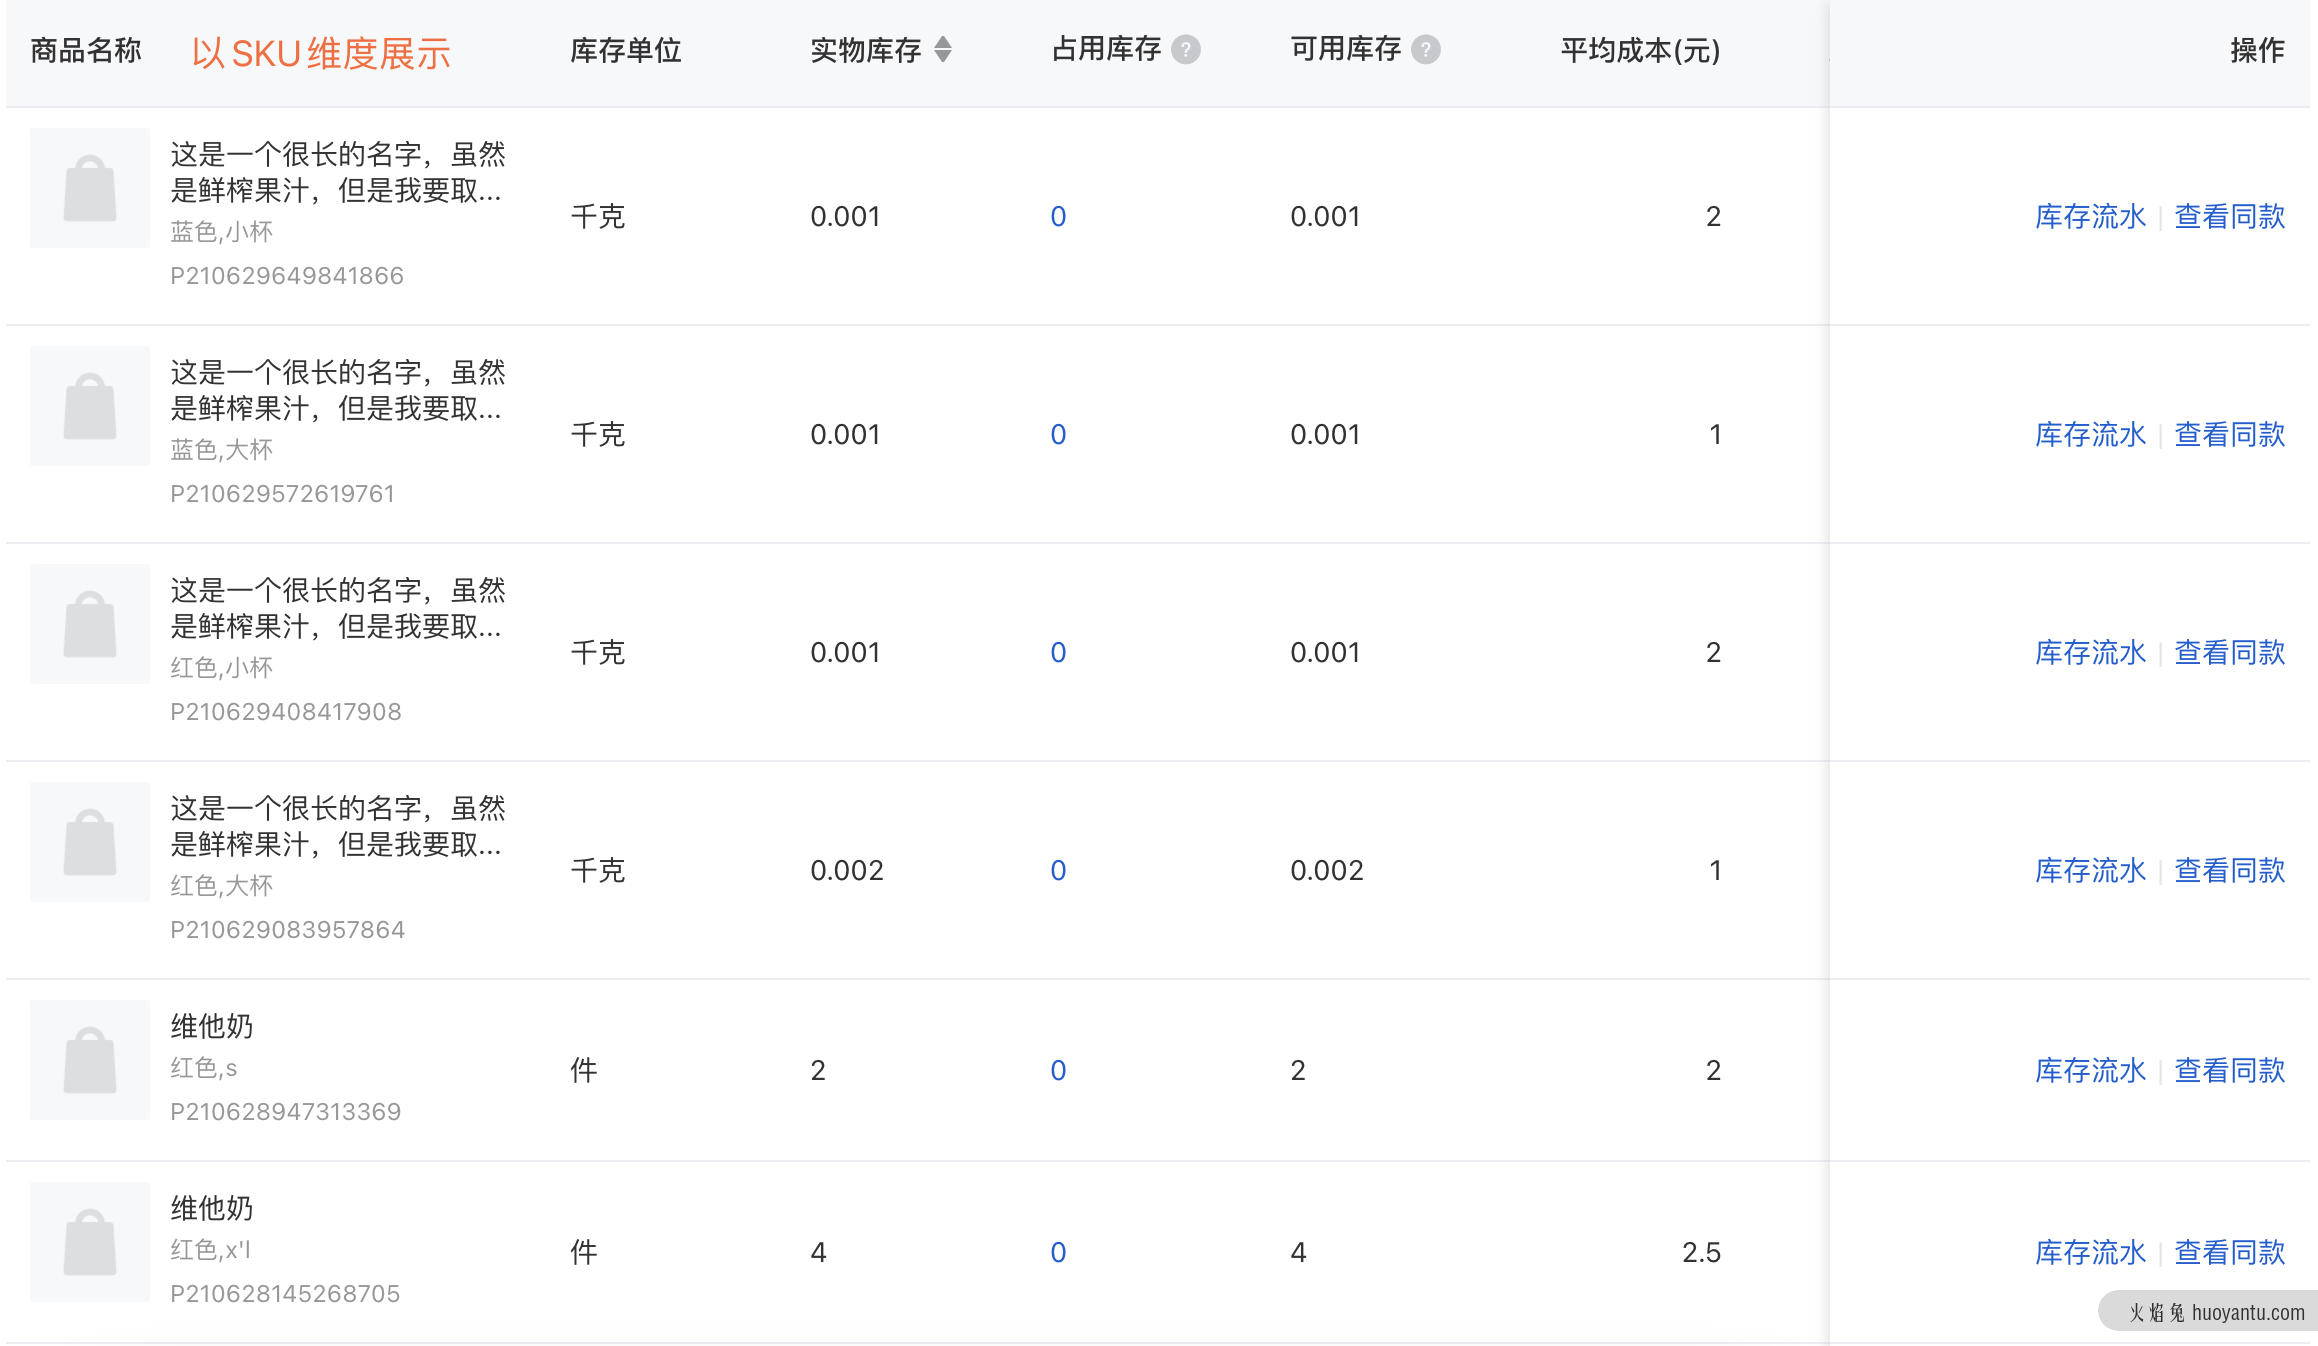Click 查看同款 for 维他奶 红色,x'l row

pos(2230,1252)
